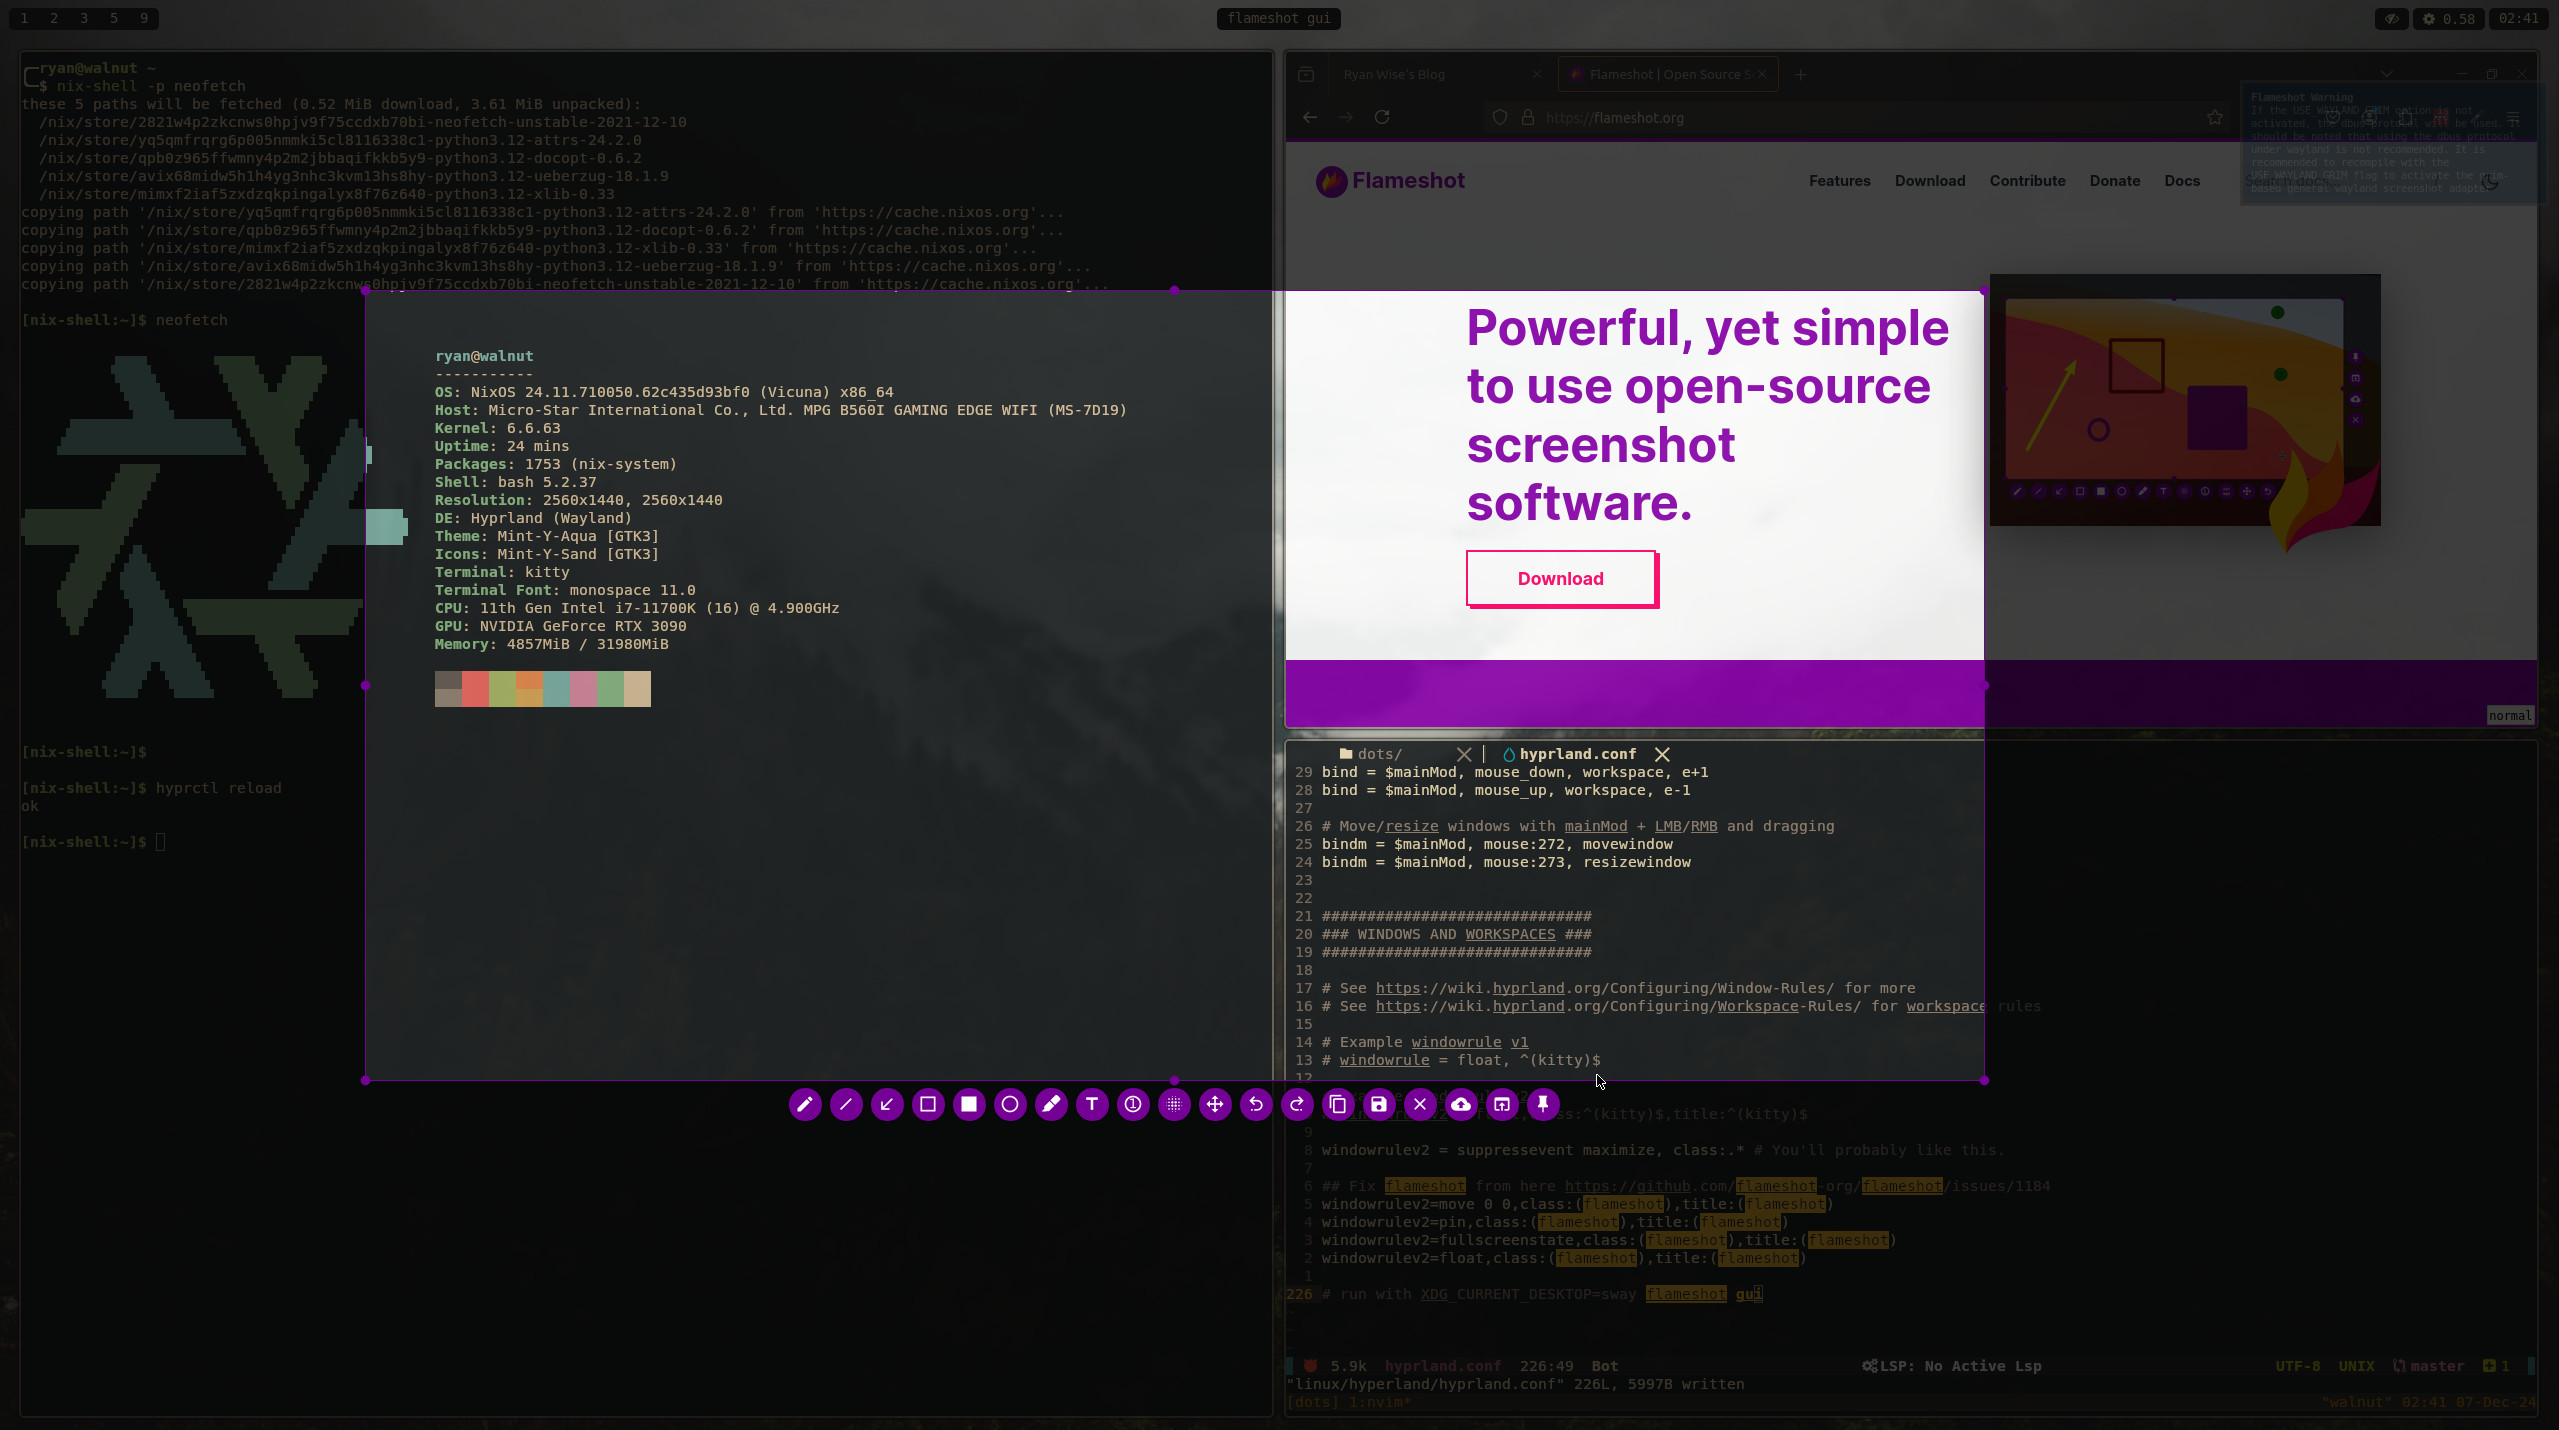Pin the selection to the screen
The height and width of the screenshot is (1430, 2559).
coord(1543,1104)
